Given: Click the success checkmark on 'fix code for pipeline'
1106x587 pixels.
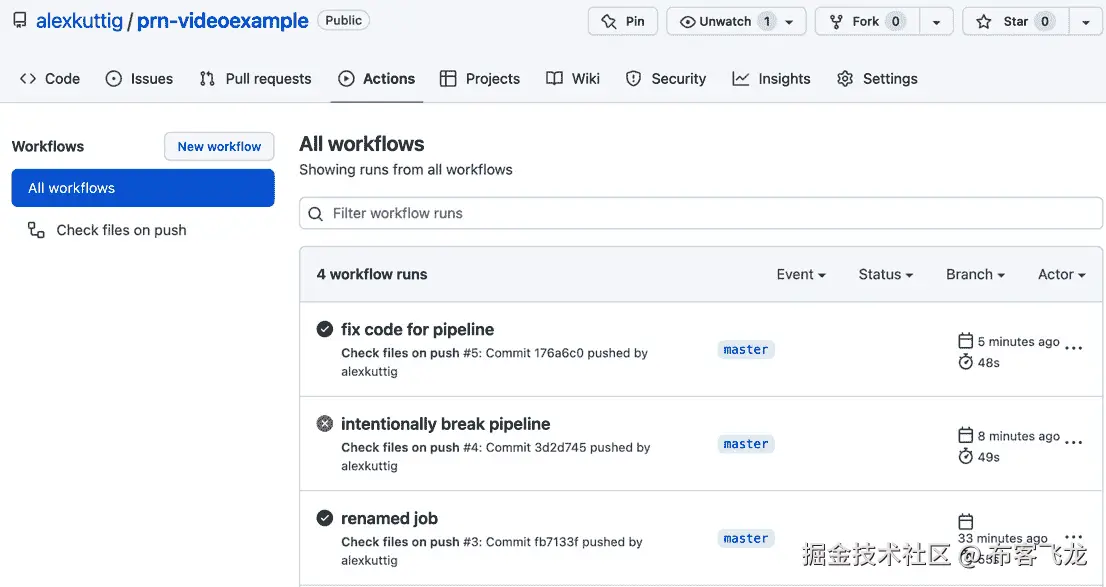Looking at the screenshot, I should click(325, 328).
